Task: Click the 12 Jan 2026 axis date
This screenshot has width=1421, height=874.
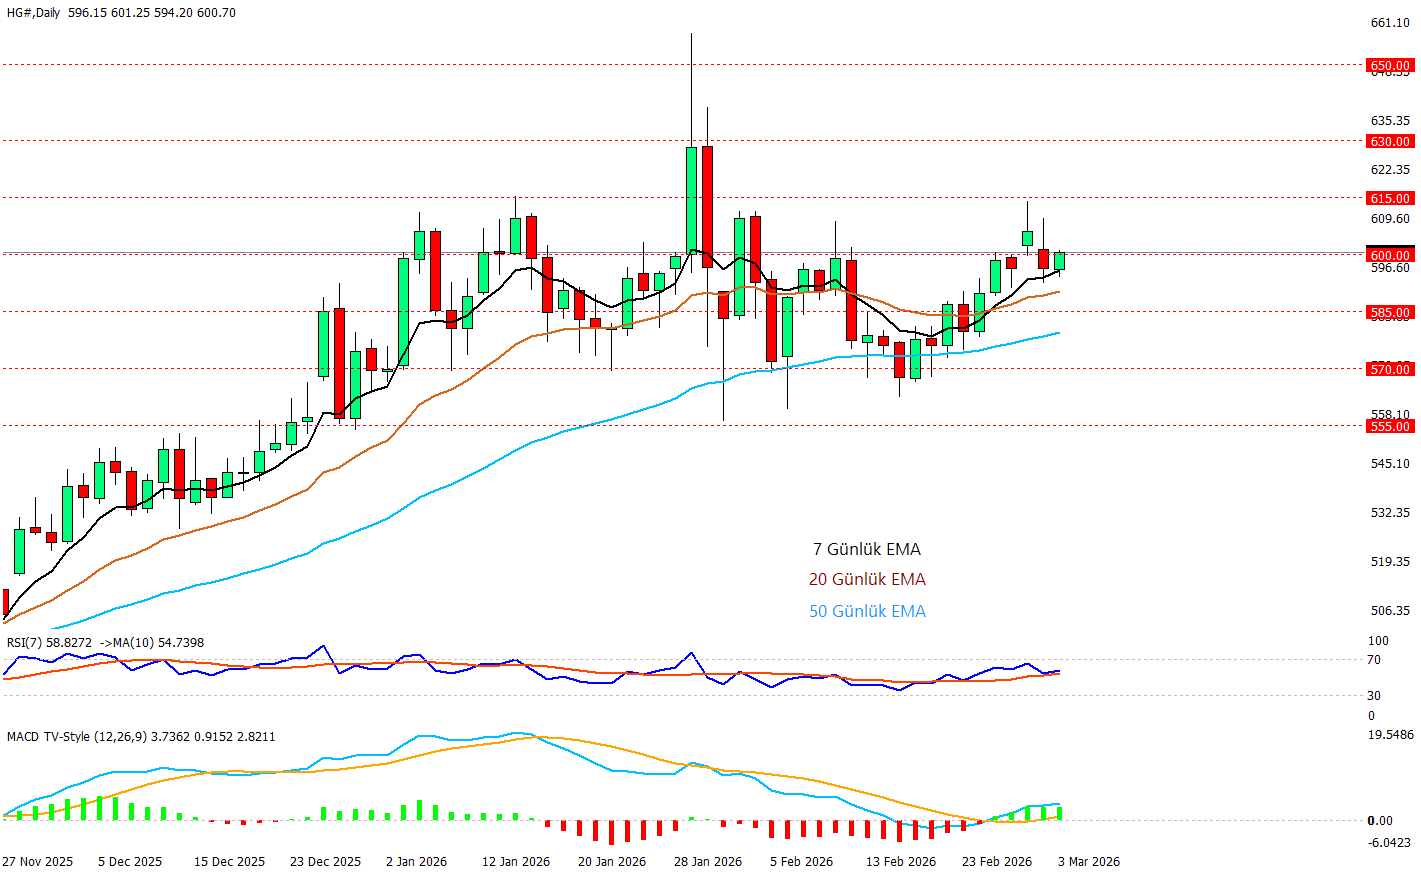Action: coord(515,862)
